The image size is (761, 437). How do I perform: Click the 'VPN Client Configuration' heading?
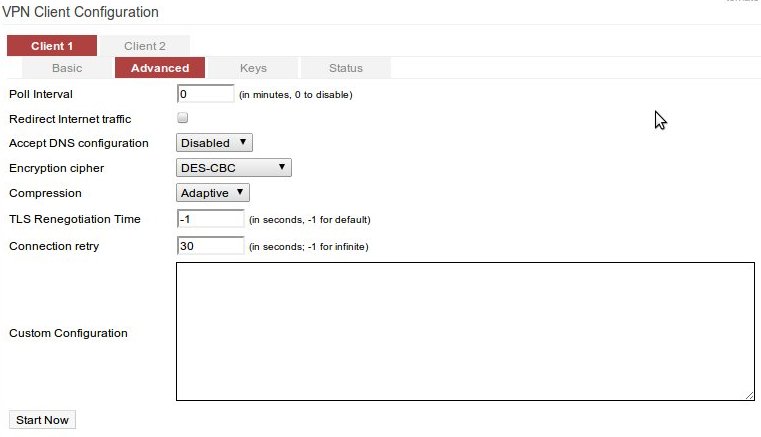81,12
